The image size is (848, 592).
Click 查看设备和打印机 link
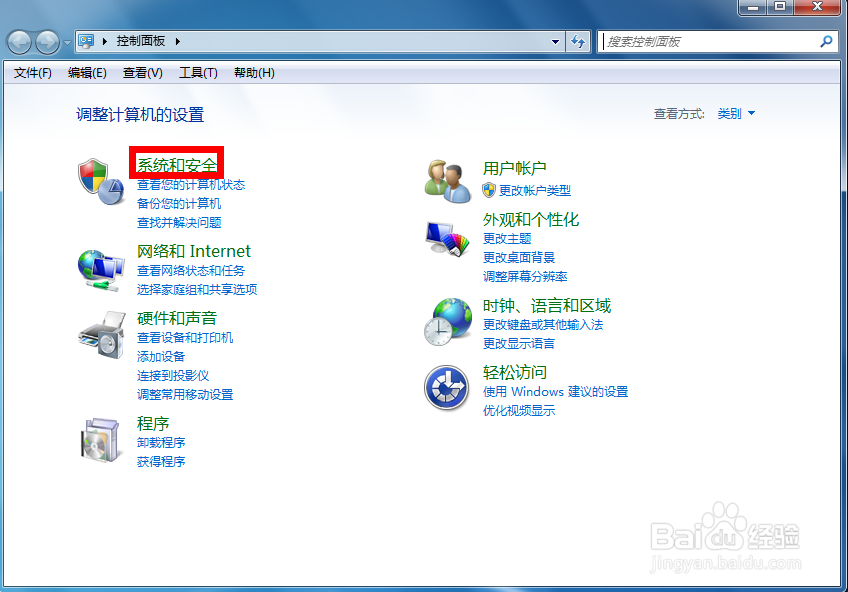tap(185, 338)
